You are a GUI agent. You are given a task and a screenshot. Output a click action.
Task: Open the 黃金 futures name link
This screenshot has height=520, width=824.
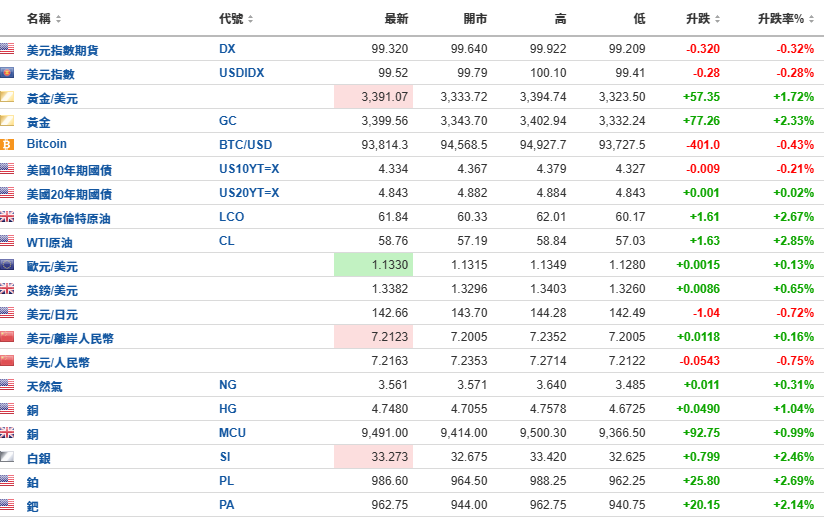click(38, 122)
